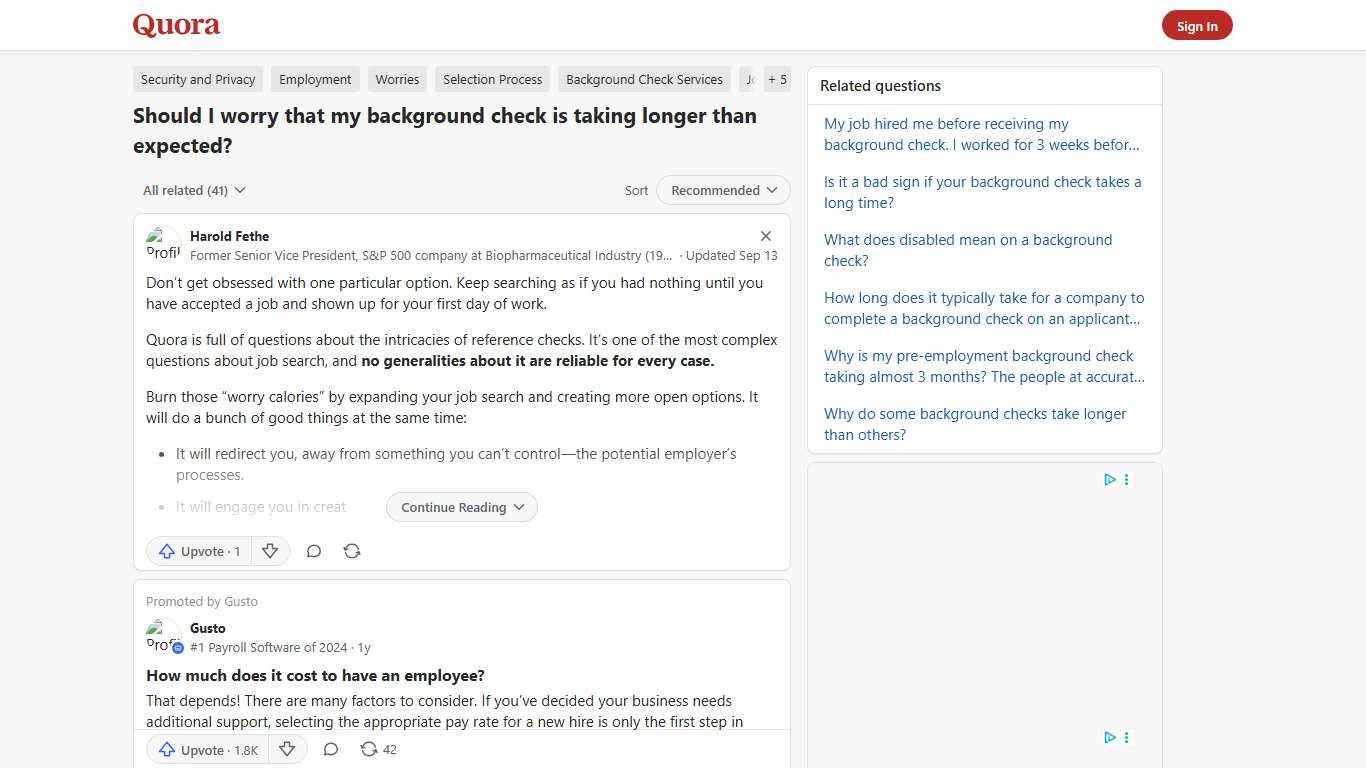The height and width of the screenshot is (768, 1366).
Task: Share Harold Fethe's answer
Action: click(x=352, y=551)
